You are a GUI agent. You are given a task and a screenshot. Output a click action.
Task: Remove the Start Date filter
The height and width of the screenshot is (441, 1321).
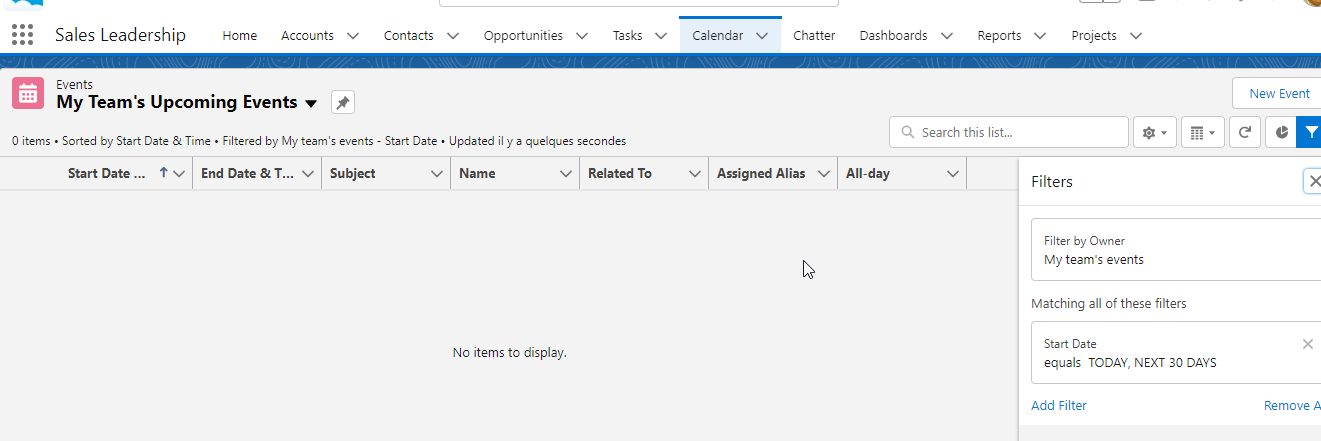[1307, 344]
